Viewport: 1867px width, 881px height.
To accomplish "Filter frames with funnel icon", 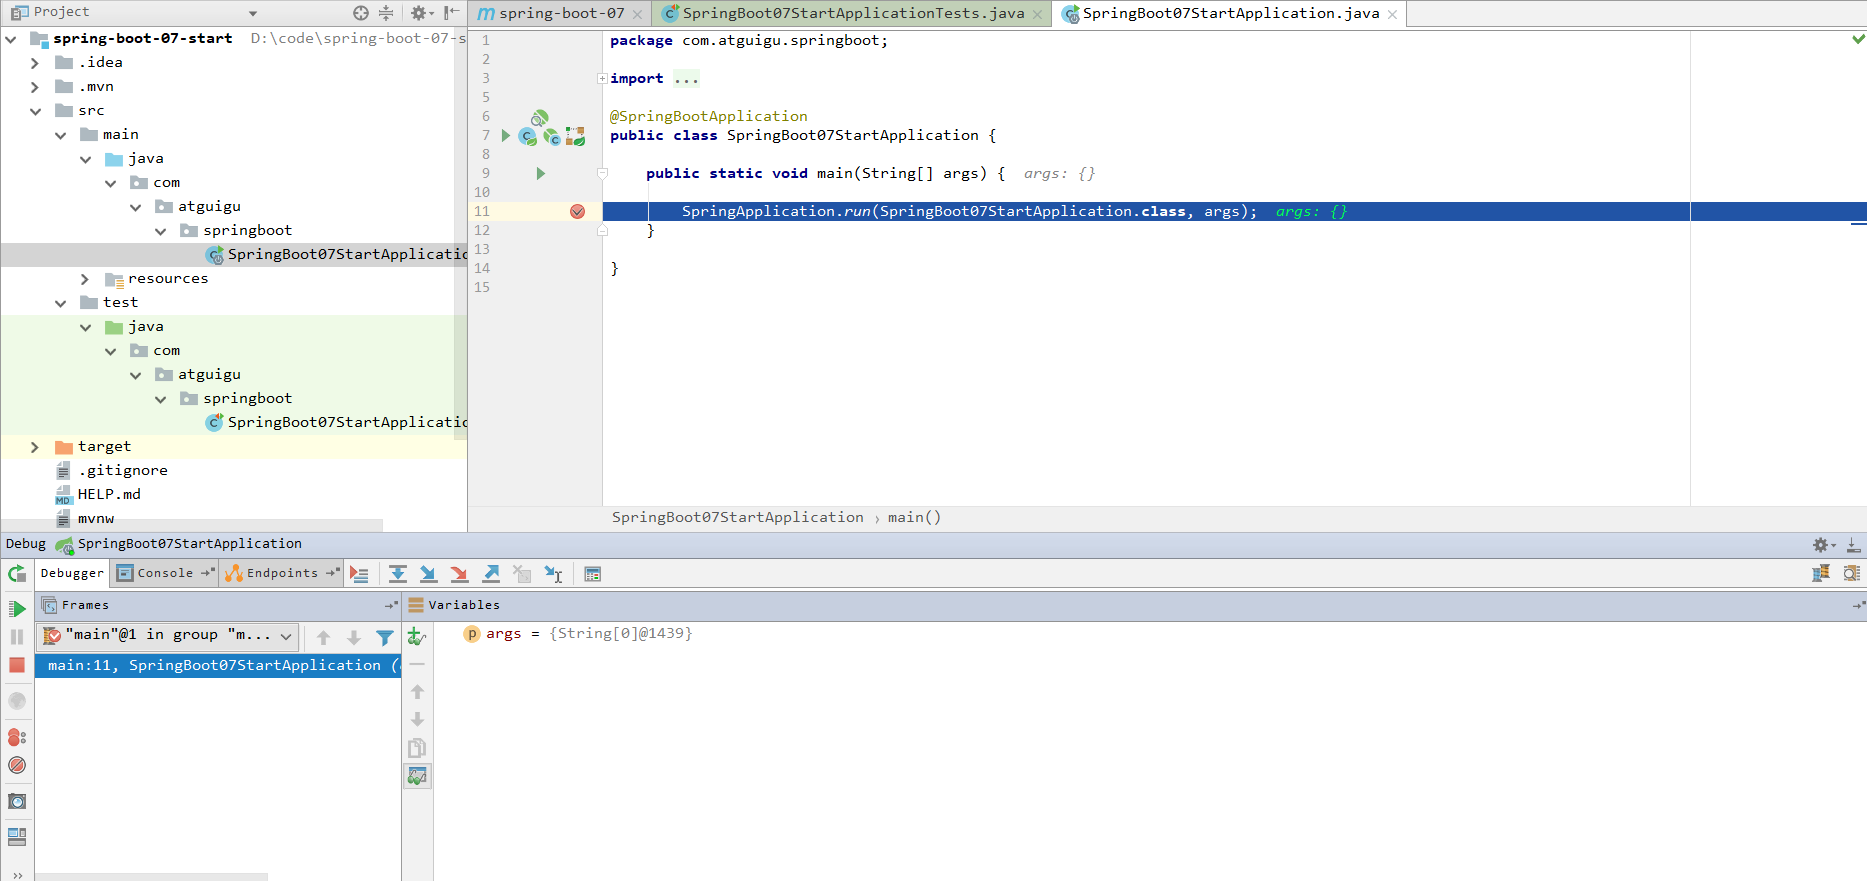I will (385, 637).
